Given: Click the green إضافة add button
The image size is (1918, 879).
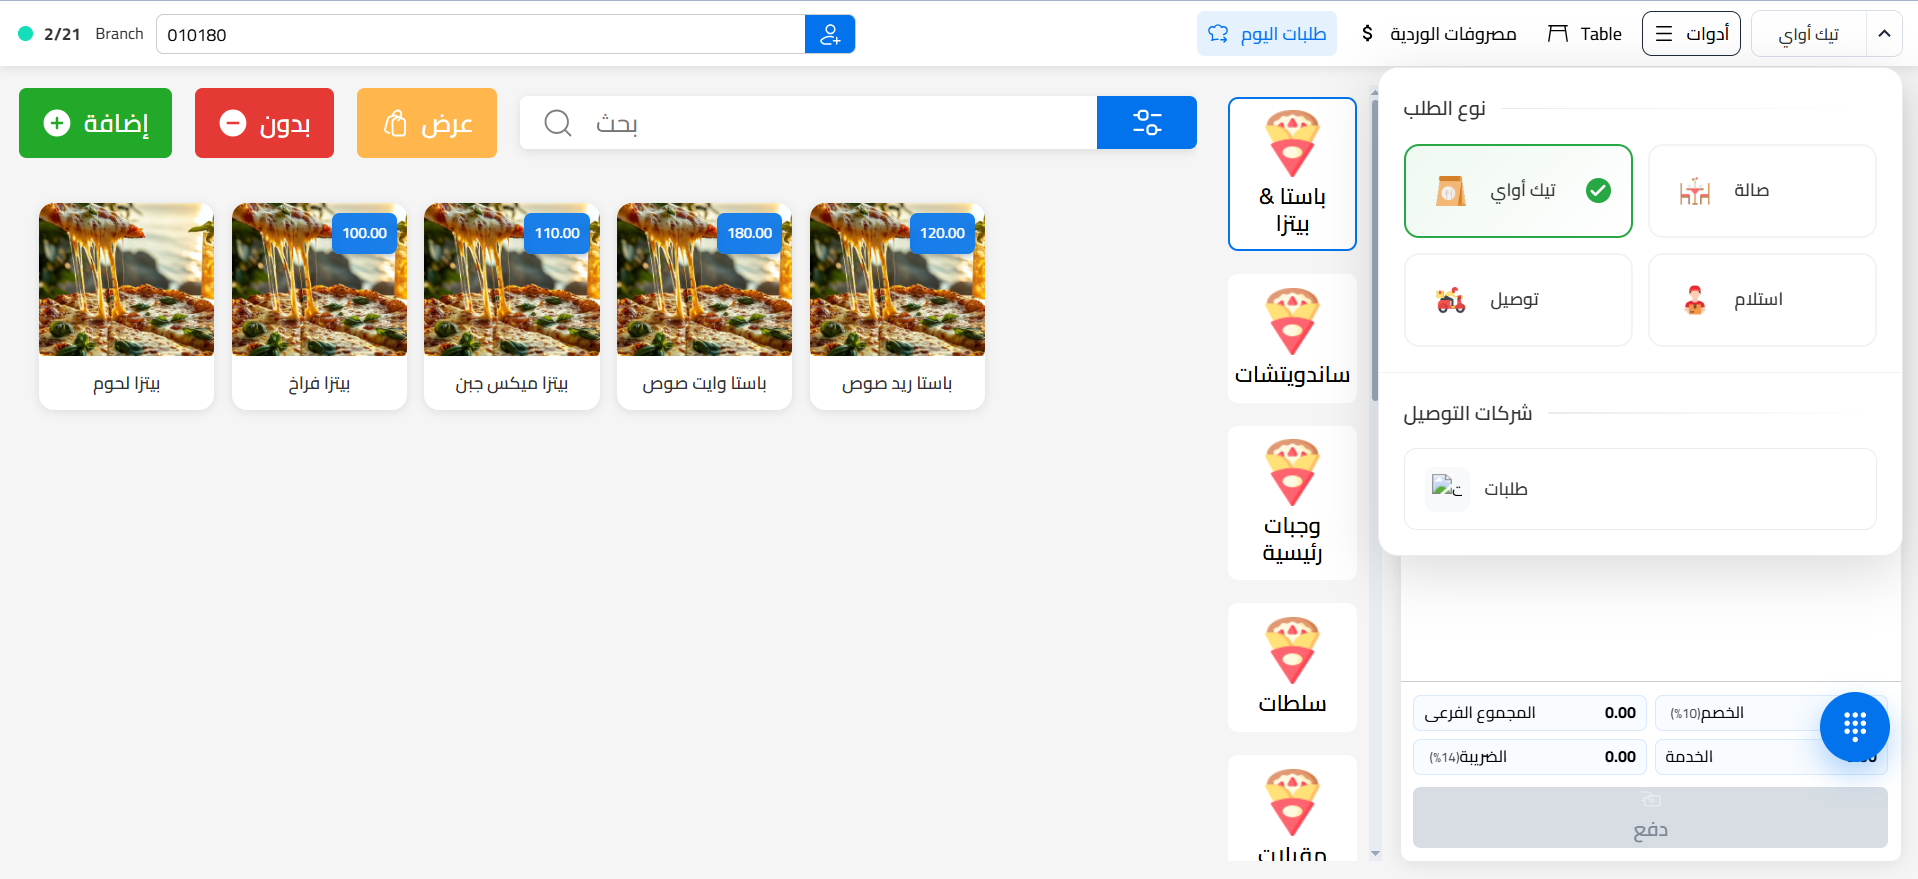Looking at the screenshot, I should (96, 123).
